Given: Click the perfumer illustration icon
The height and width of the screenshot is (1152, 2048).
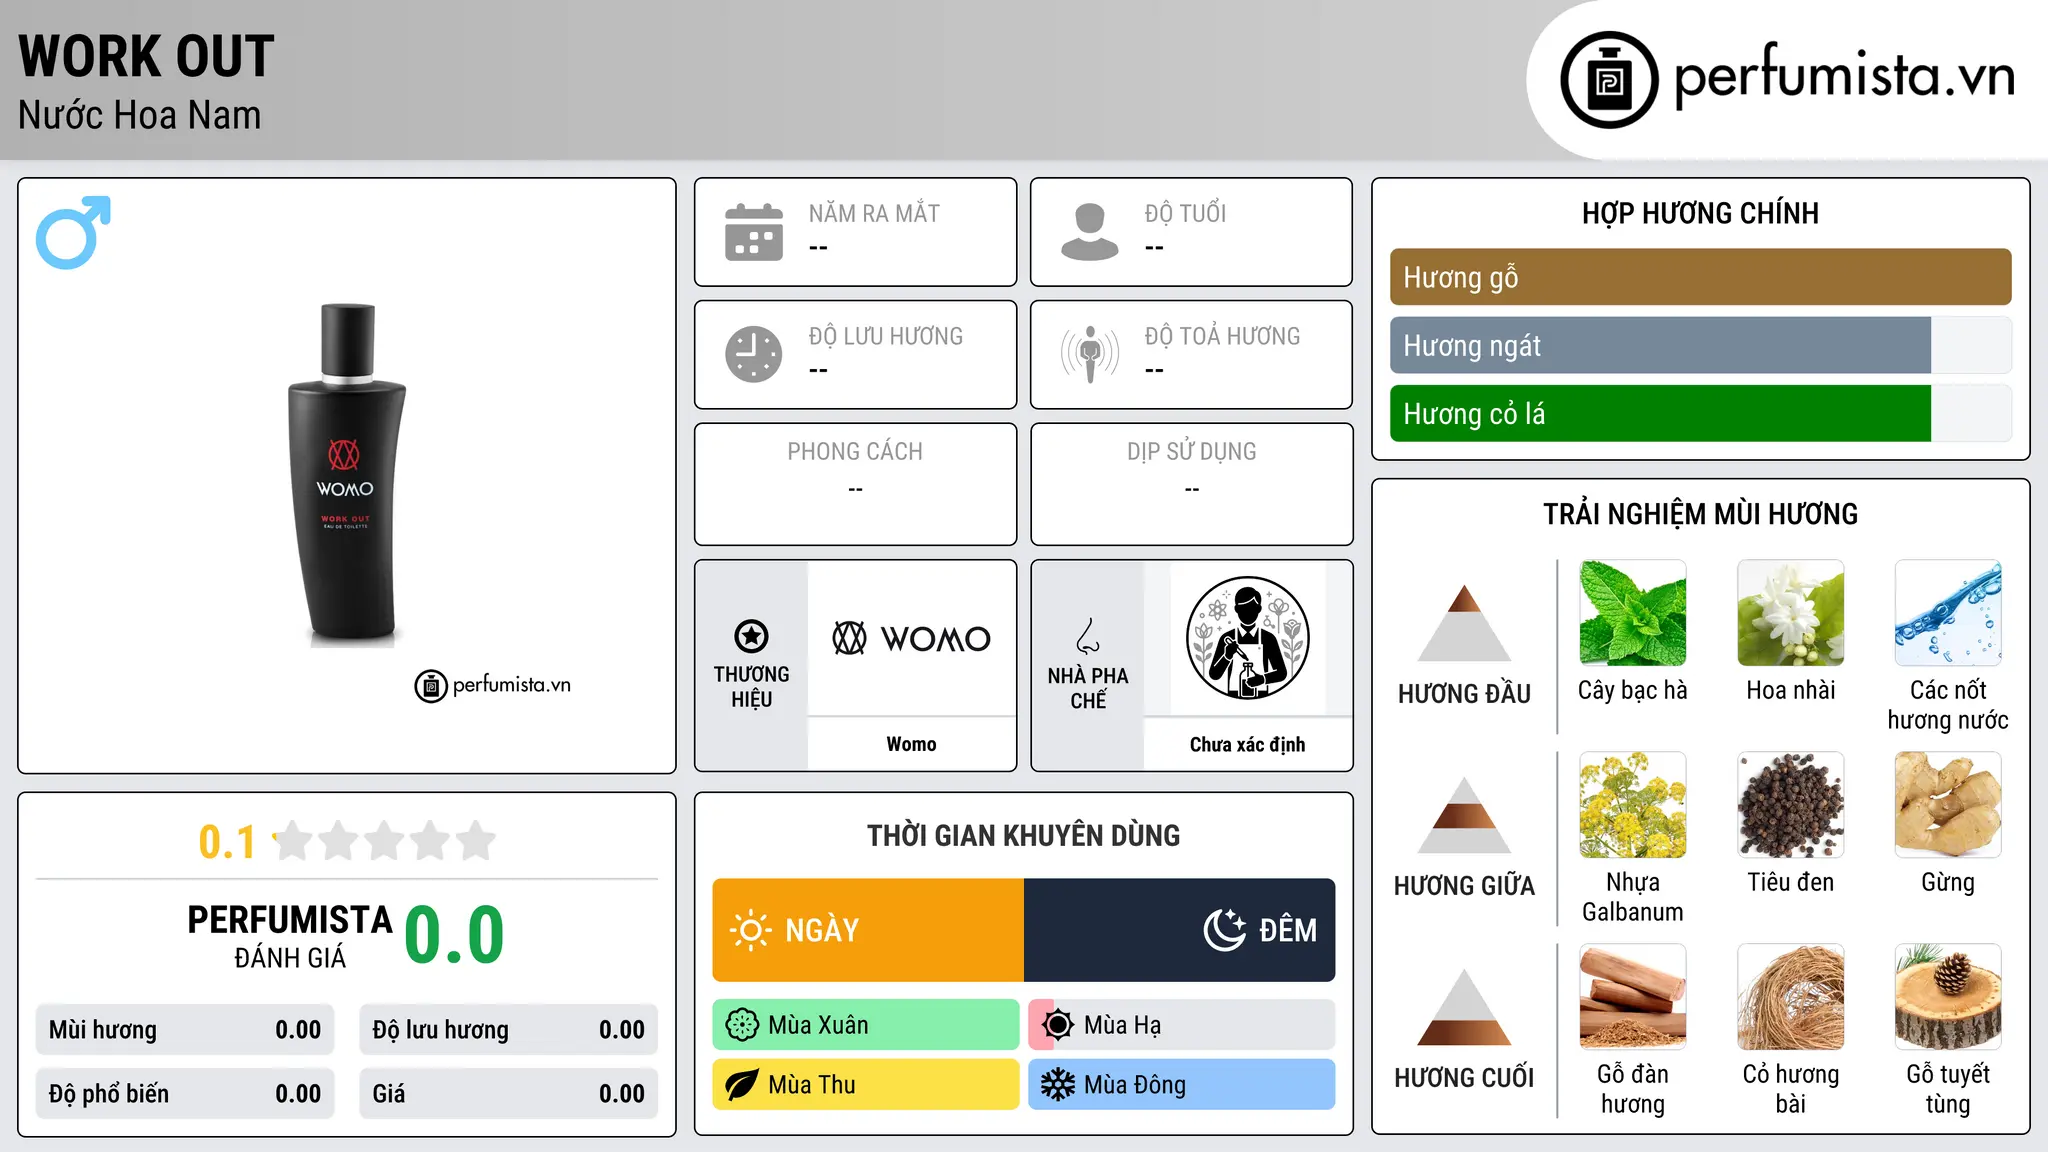Looking at the screenshot, I should (x=1247, y=638).
